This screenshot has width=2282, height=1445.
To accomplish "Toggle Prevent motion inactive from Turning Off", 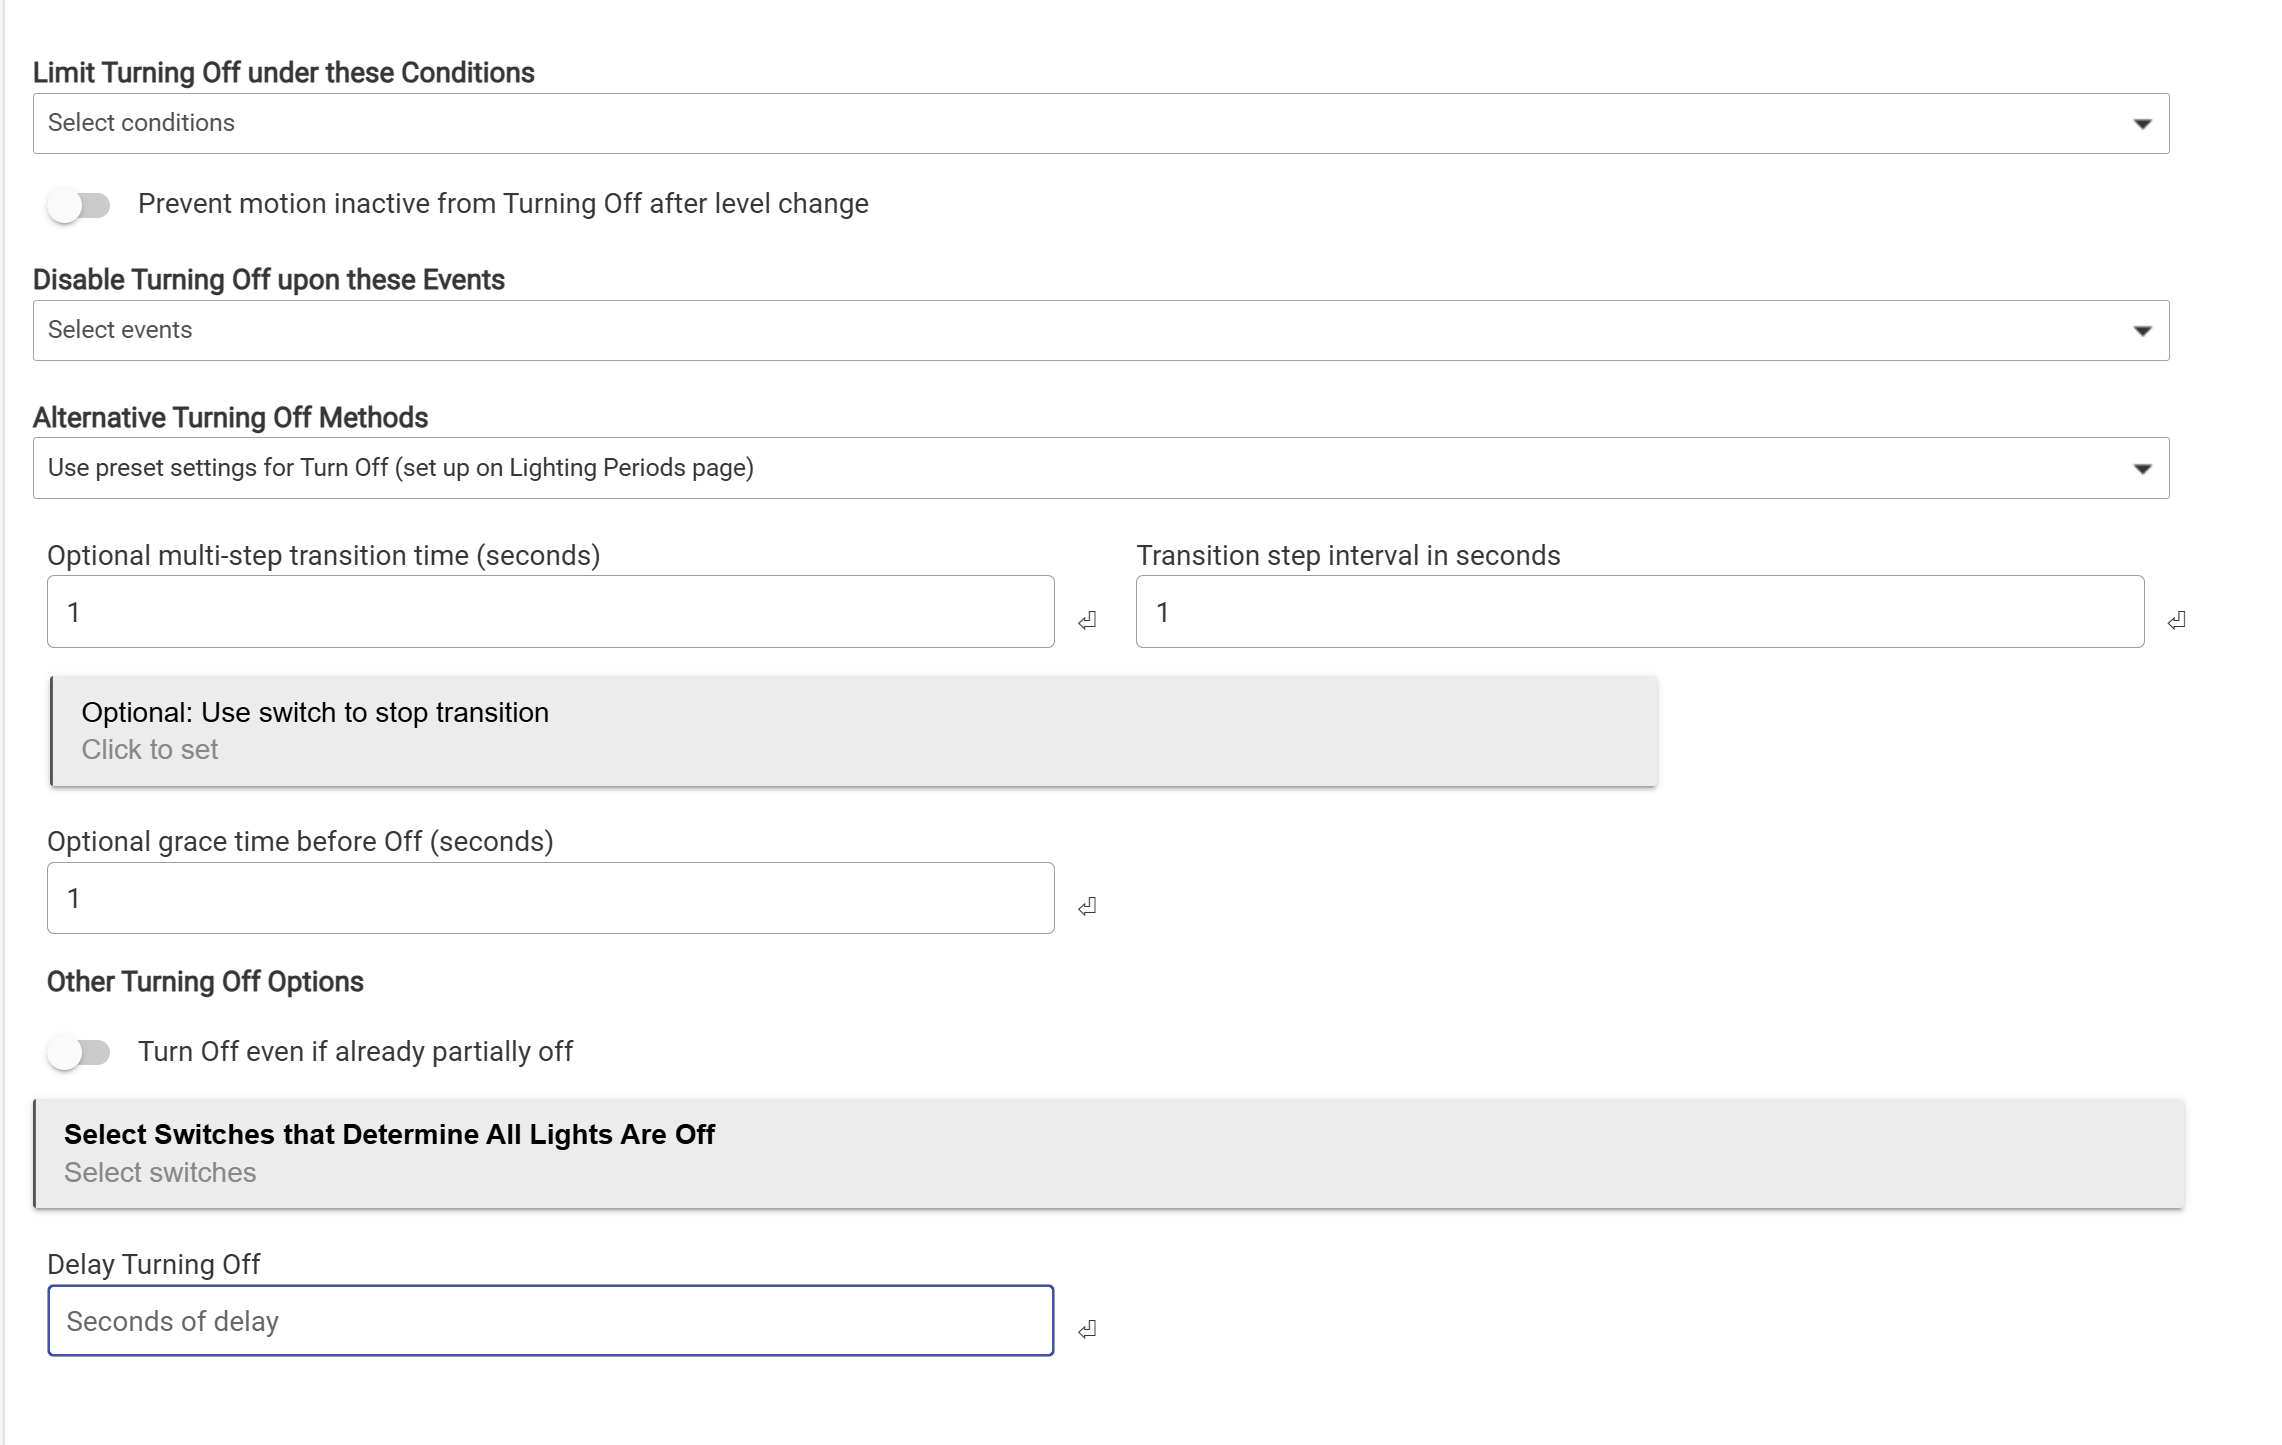I will (79, 206).
